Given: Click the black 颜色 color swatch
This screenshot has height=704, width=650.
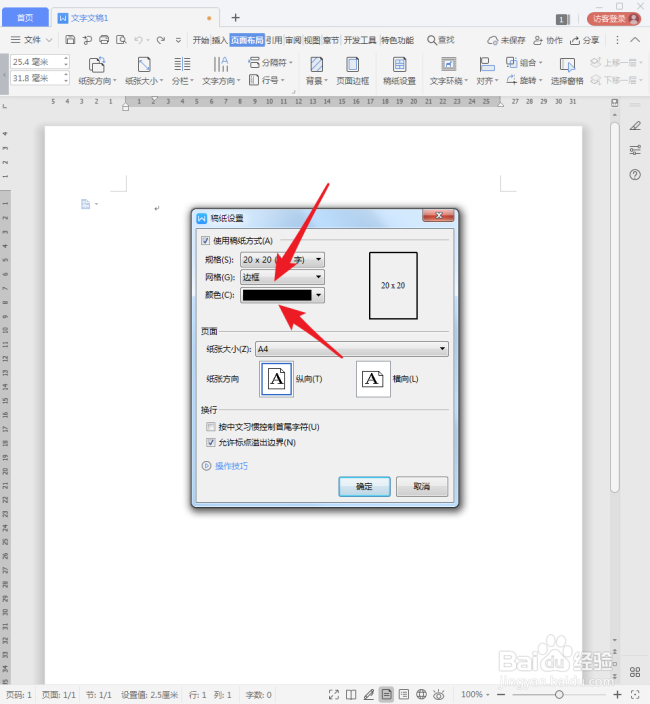Looking at the screenshot, I should pos(277,295).
